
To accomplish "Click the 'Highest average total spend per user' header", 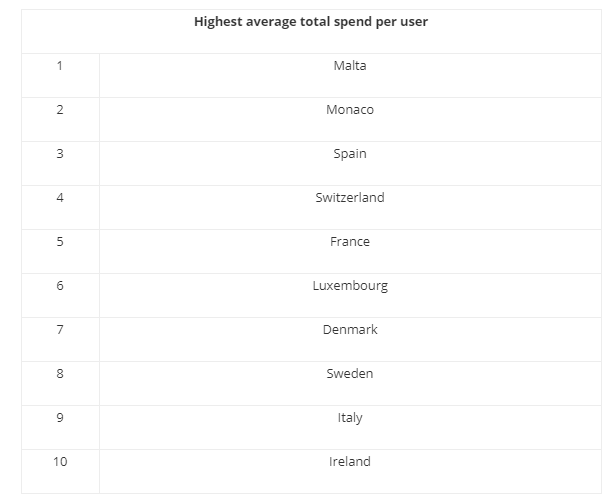I will point(311,22).
